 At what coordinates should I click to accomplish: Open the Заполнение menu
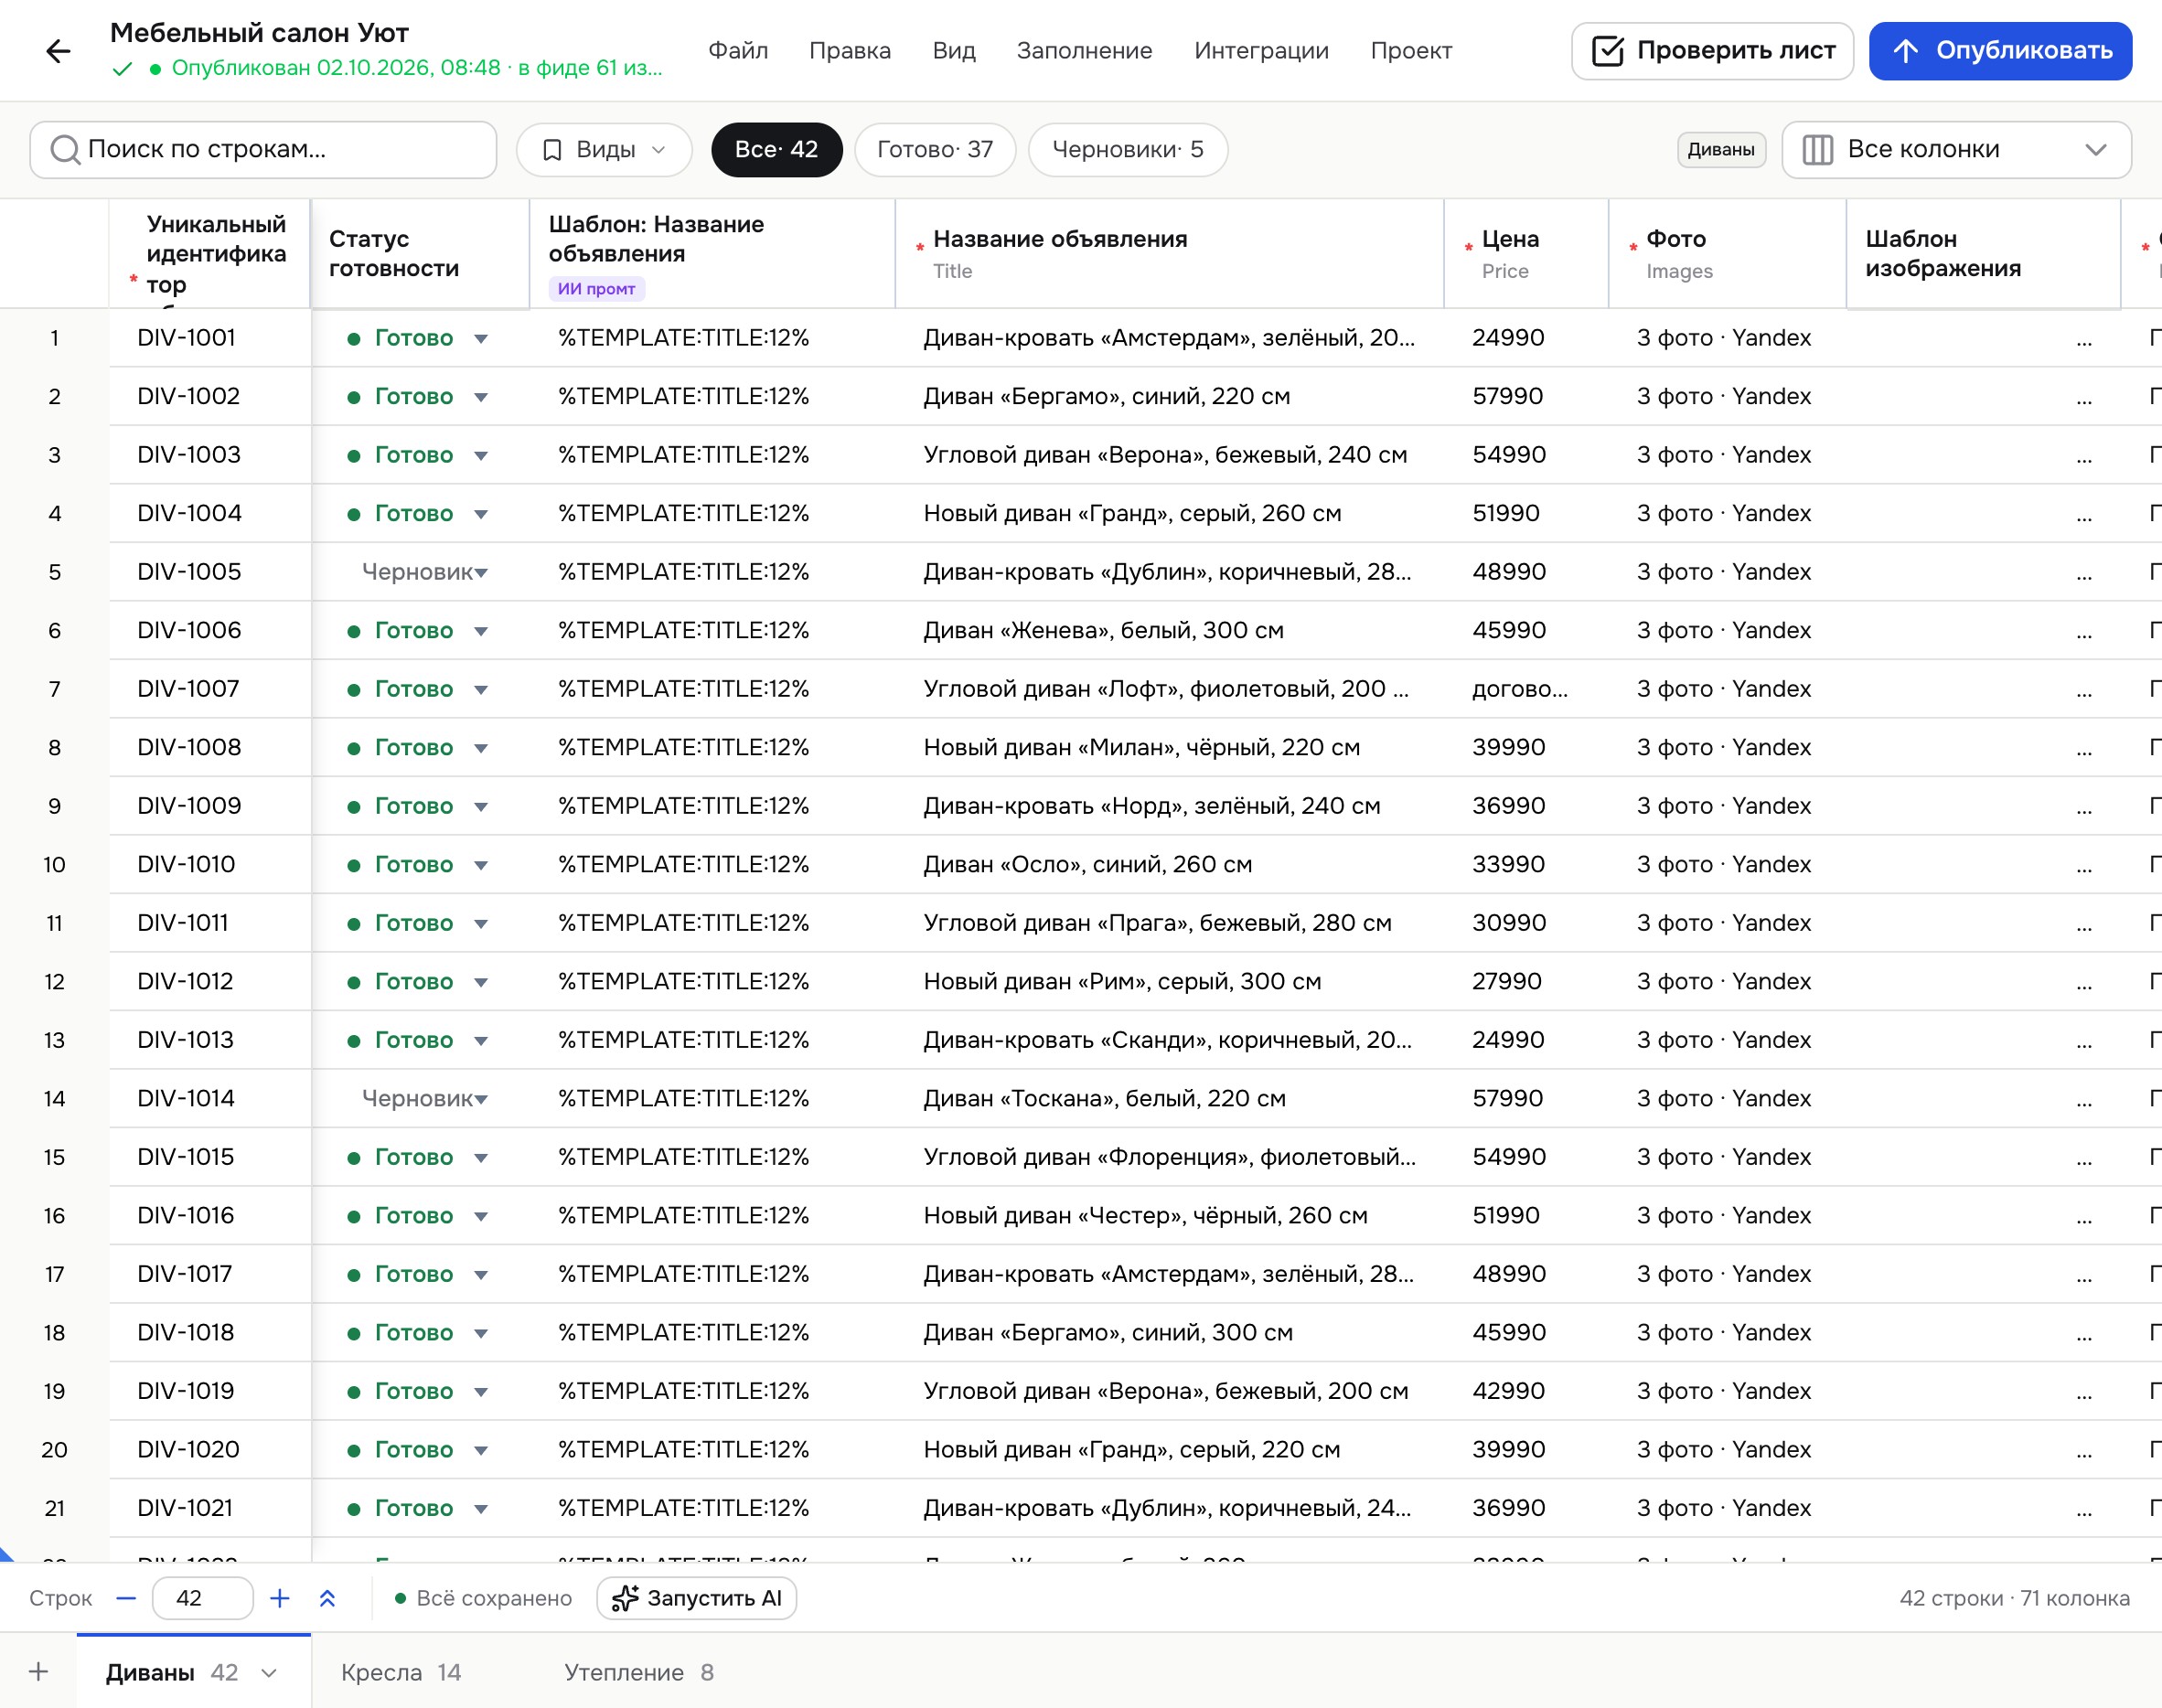pyautogui.click(x=1084, y=51)
